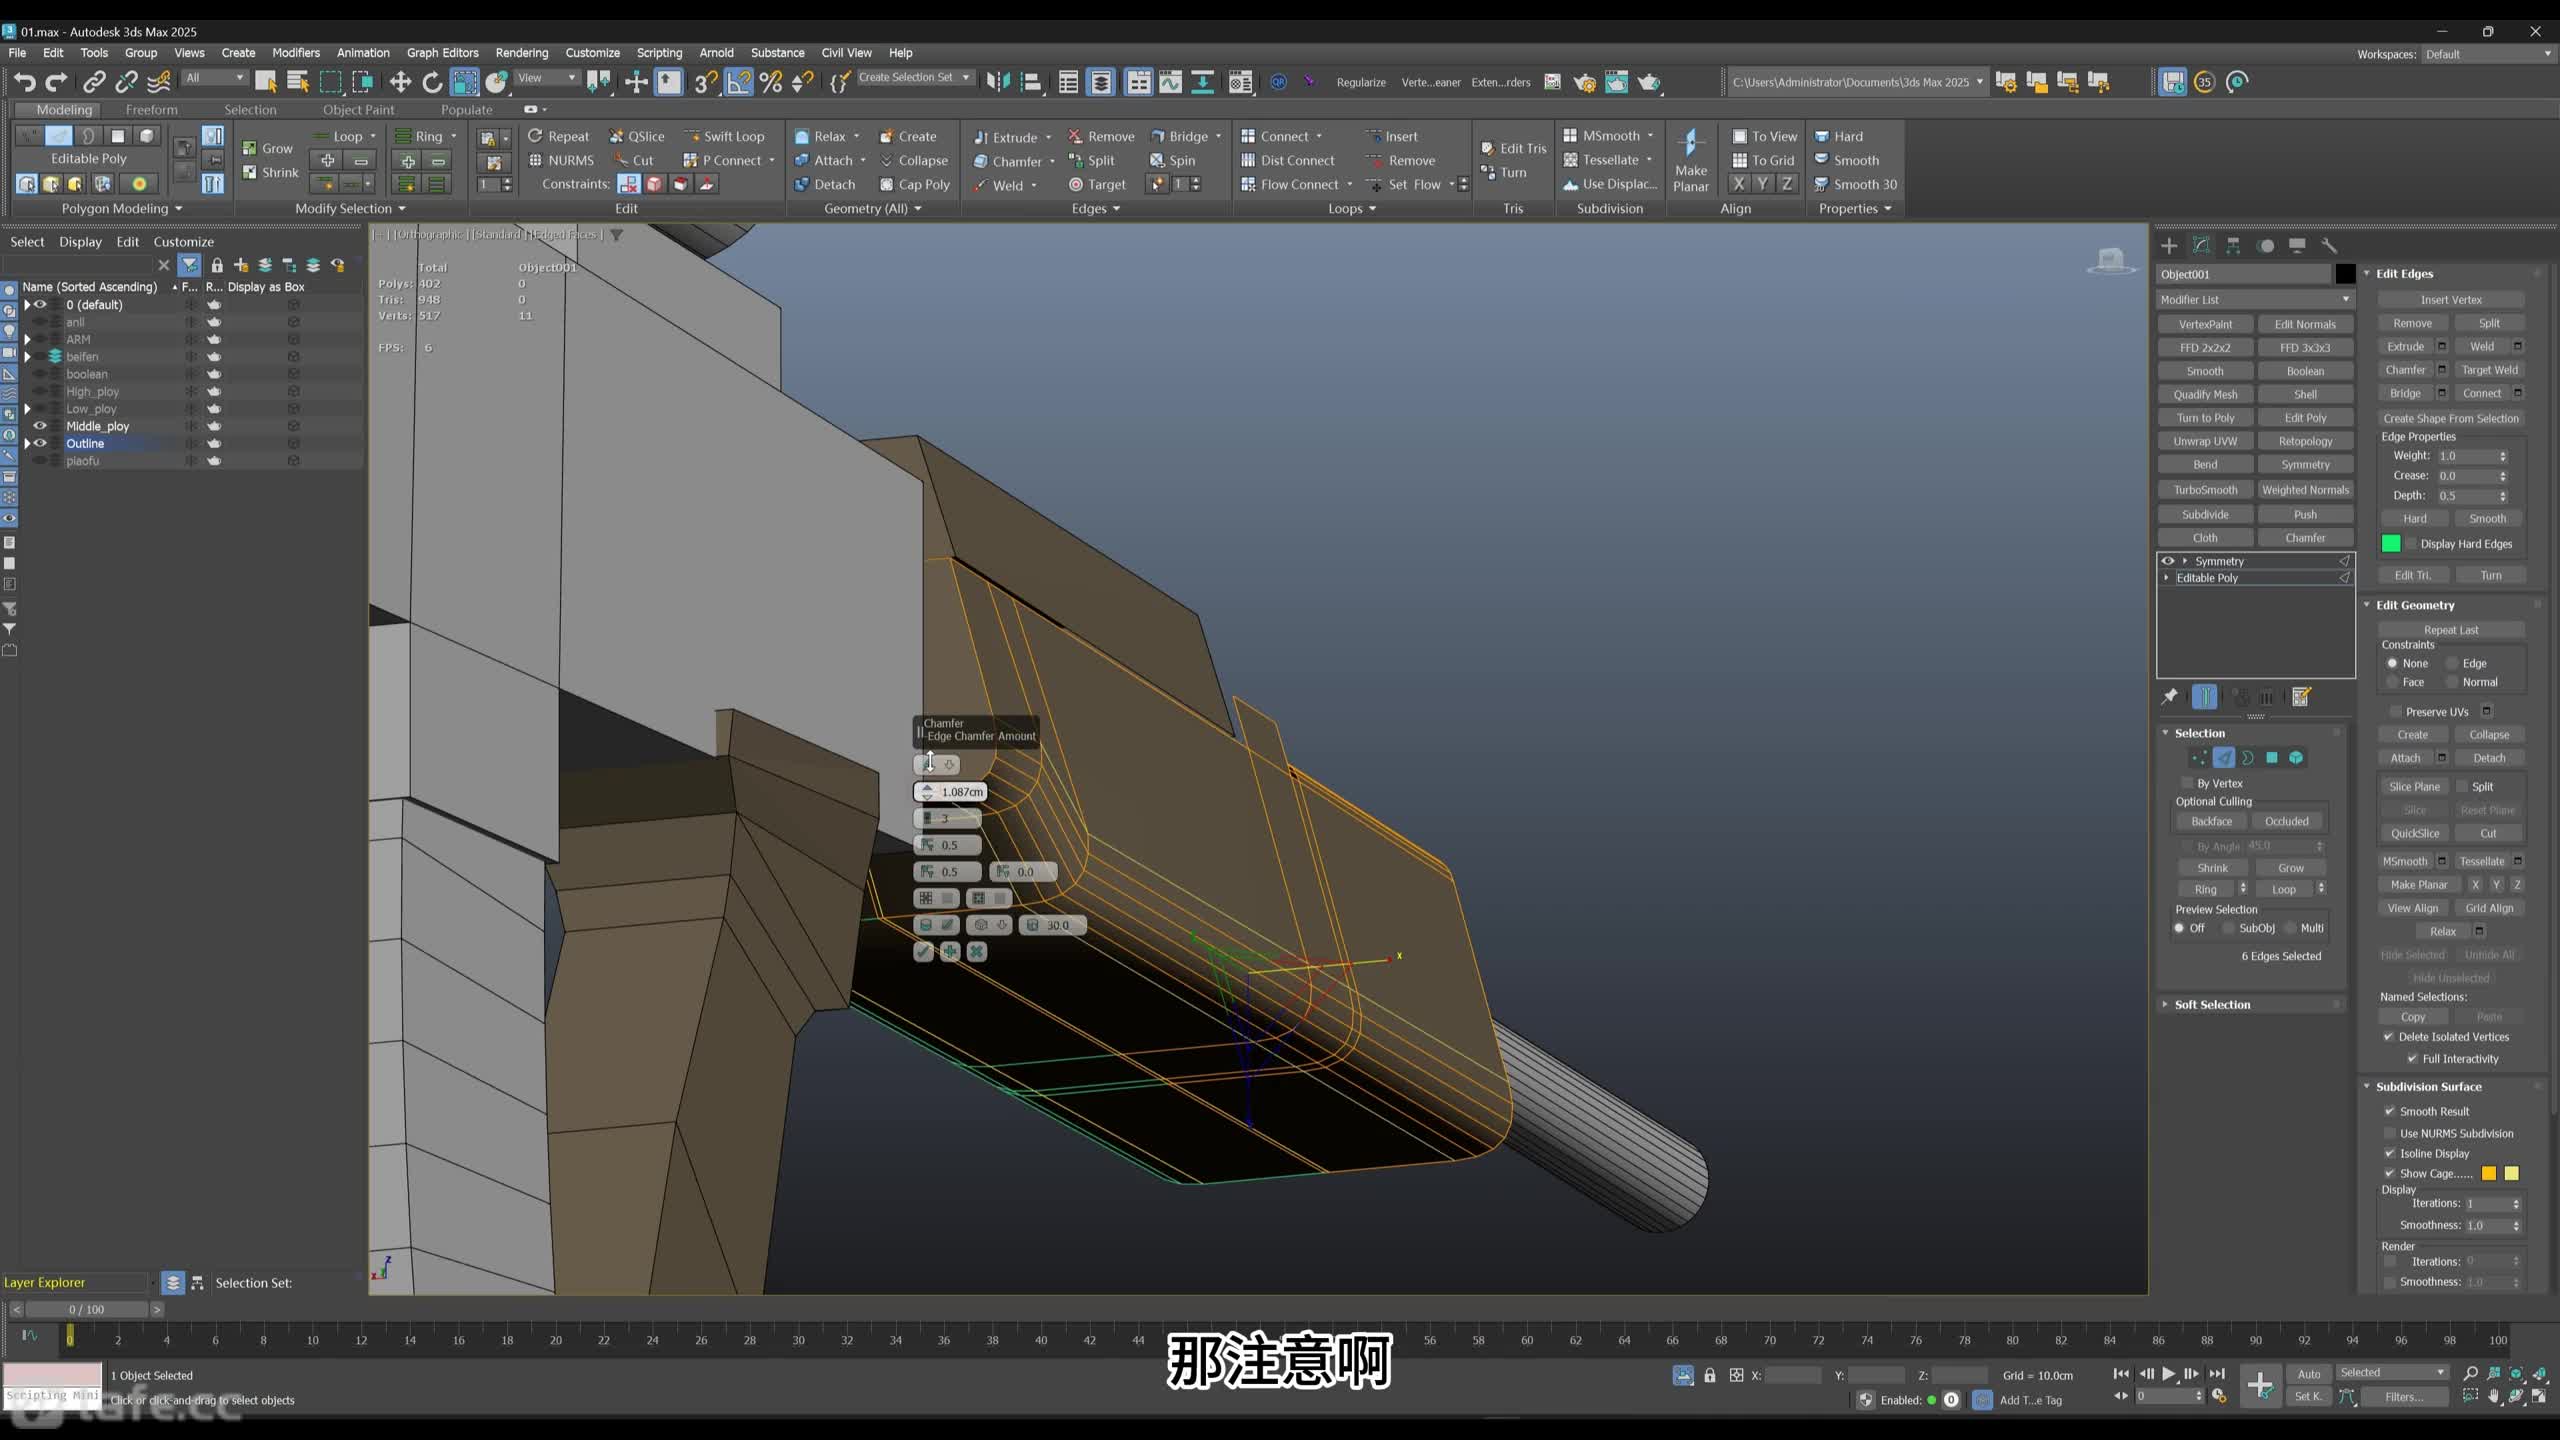Select SubObj preview selection radio

click(2228, 928)
